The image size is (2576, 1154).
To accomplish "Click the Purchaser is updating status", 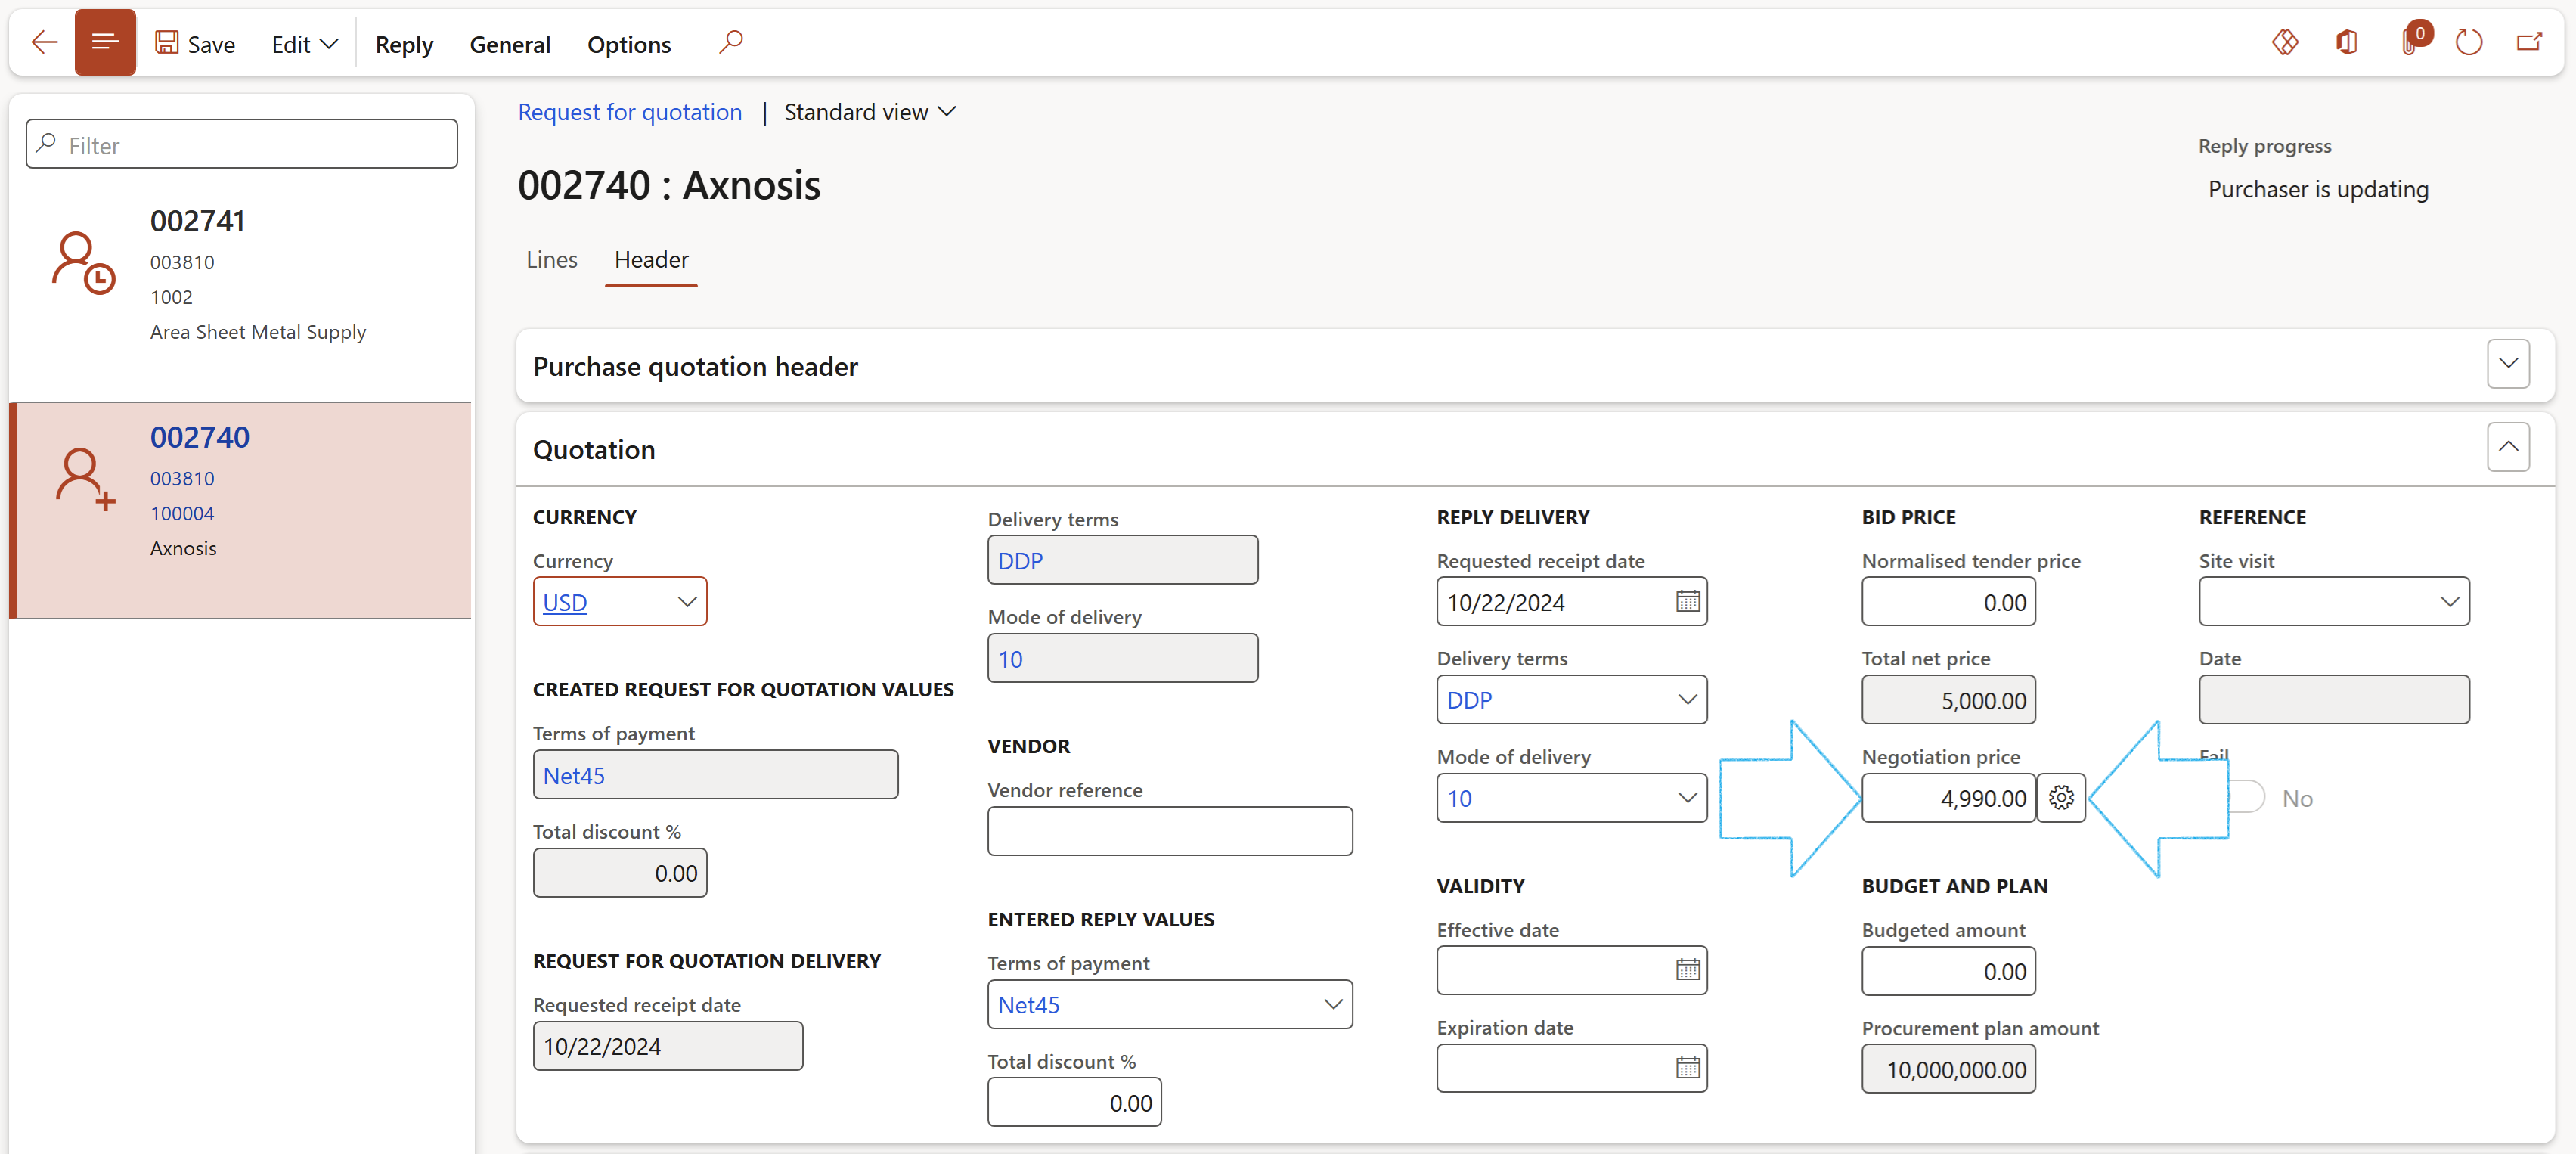I will pyautogui.click(x=2318, y=189).
